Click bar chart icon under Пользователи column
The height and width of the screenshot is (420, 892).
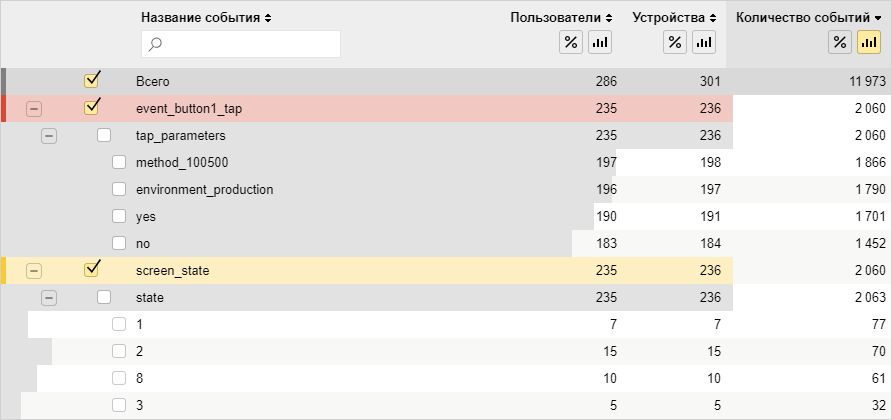[600, 43]
